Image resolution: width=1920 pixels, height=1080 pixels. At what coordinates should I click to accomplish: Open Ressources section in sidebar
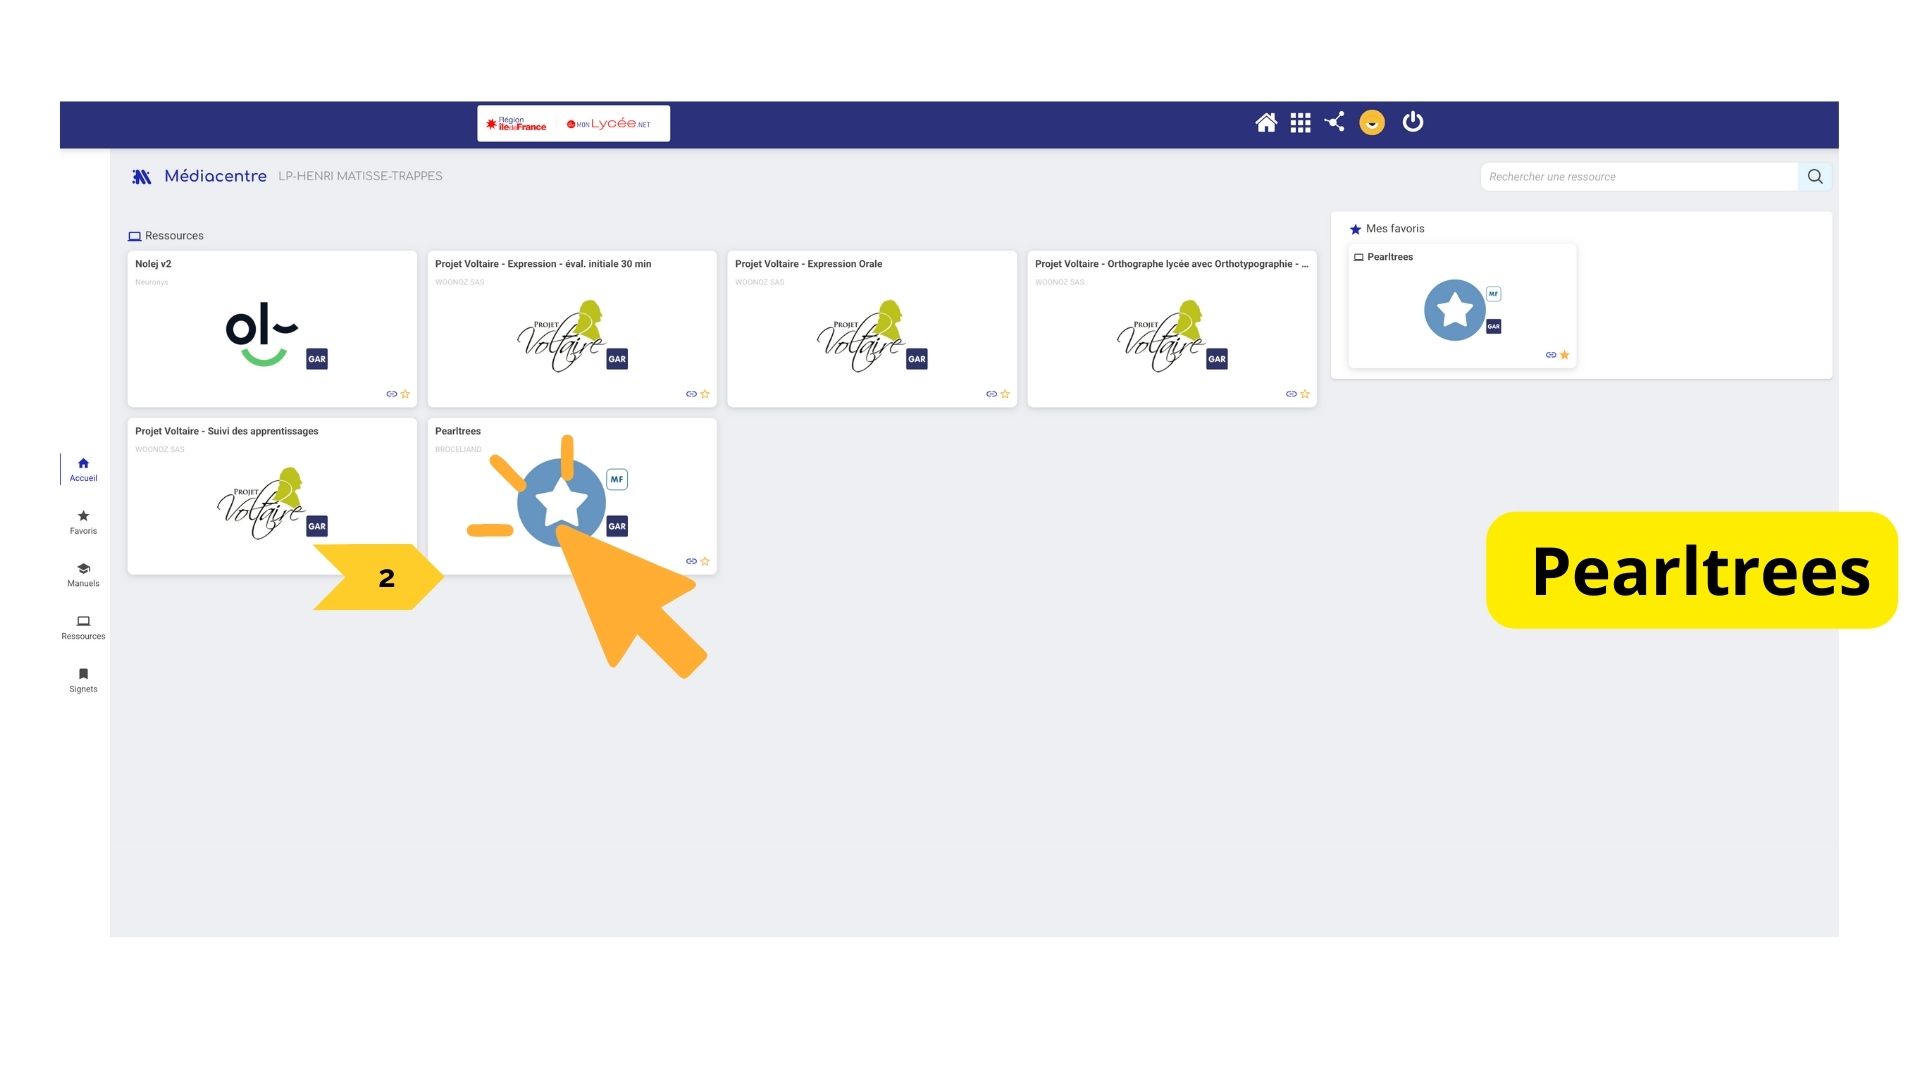(83, 627)
